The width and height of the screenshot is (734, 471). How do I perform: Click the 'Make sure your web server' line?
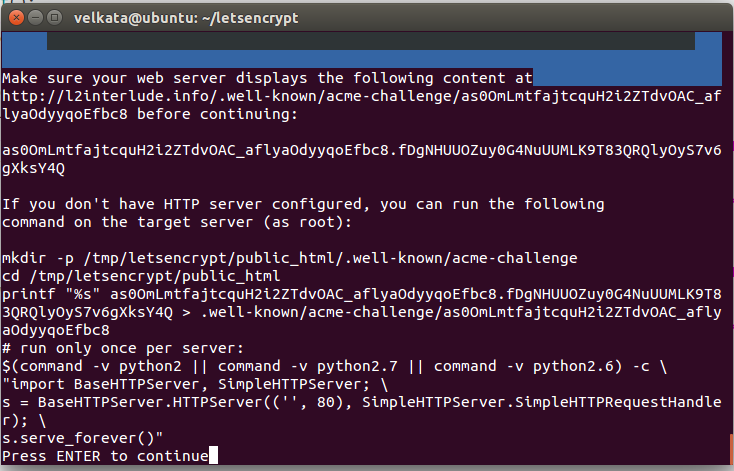(267, 78)
